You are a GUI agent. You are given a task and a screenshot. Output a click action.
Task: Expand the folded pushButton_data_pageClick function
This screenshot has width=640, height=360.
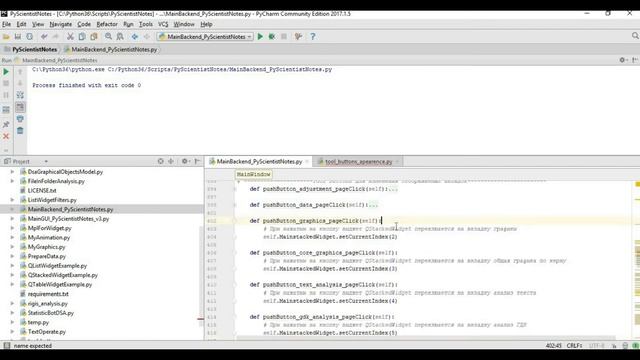point(373,205)
